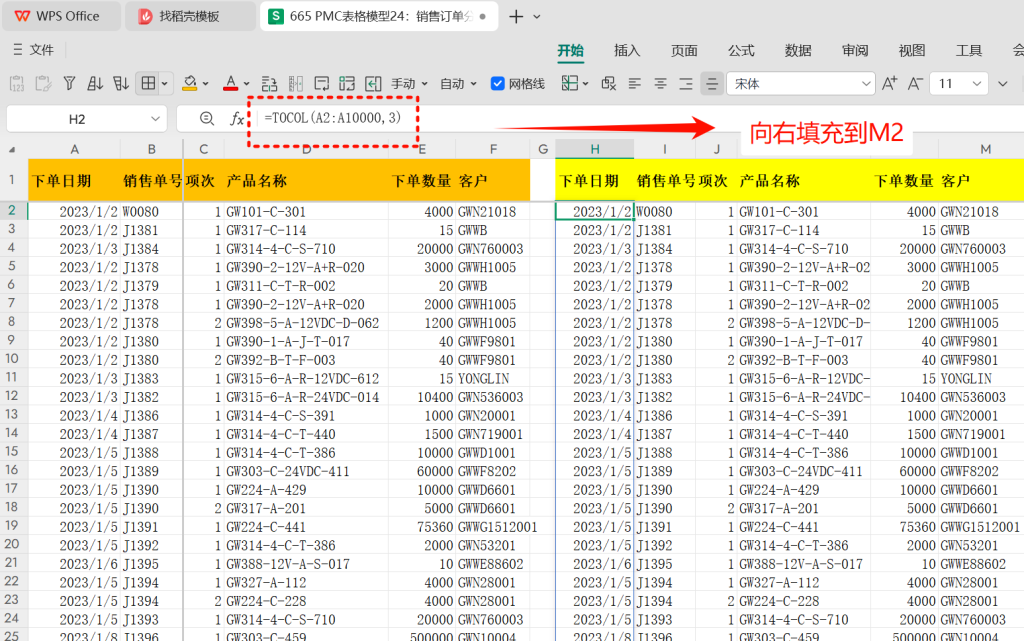
Task: Select cell H2 with 2023/1/2
Action: (x=595, y=211)
